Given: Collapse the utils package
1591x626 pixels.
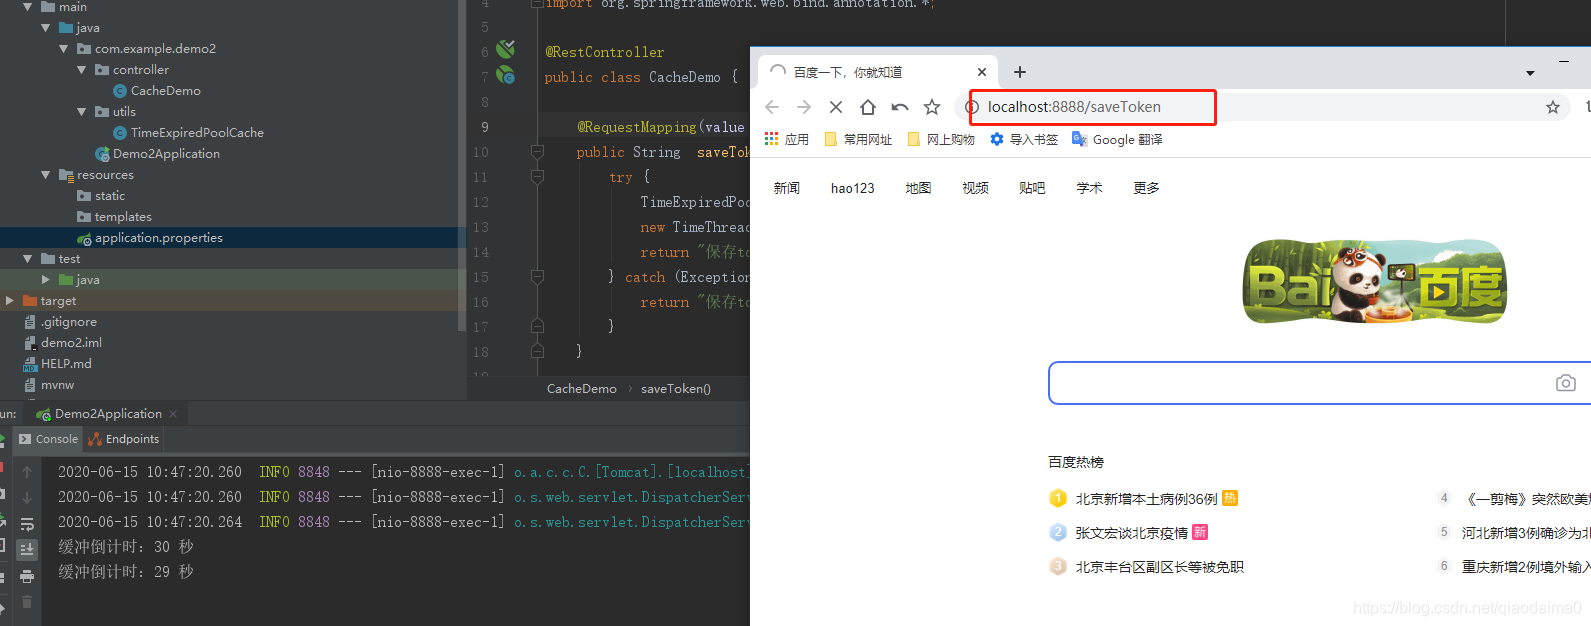Looking at the screenshot, I should (82, 112).
